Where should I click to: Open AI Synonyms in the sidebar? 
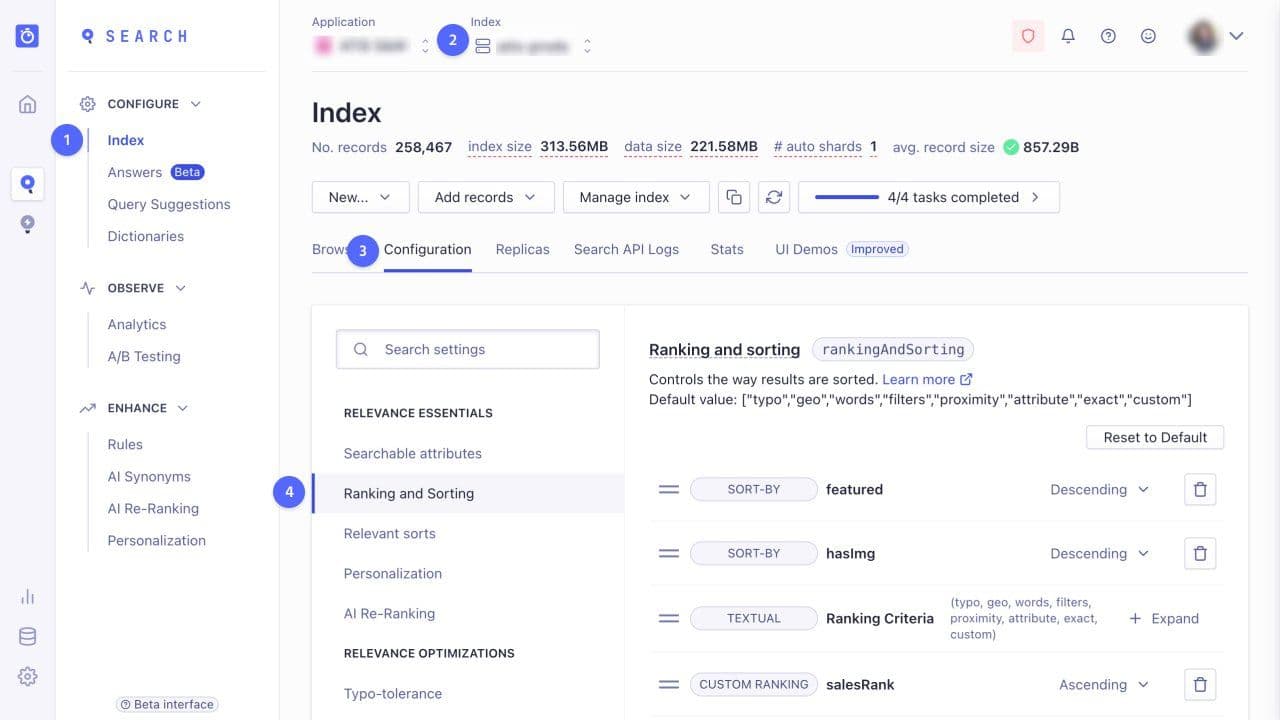click(149, 477)
